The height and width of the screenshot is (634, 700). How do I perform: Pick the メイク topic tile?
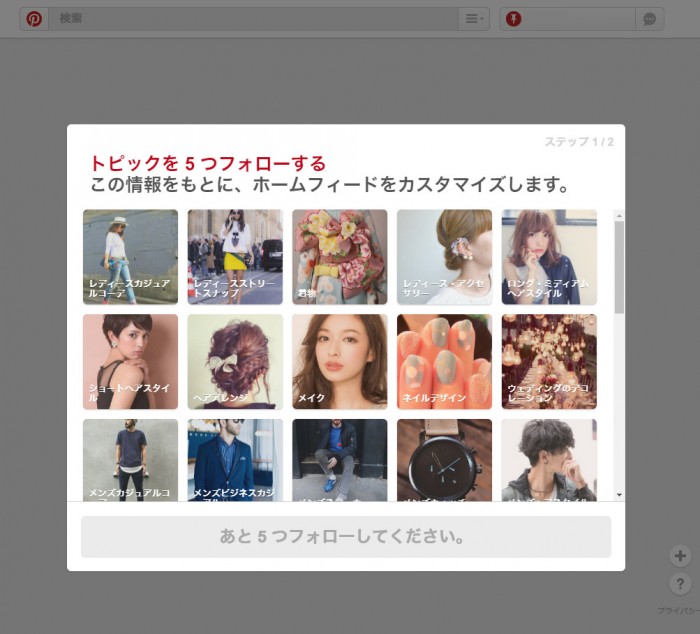tap(340, 362)
